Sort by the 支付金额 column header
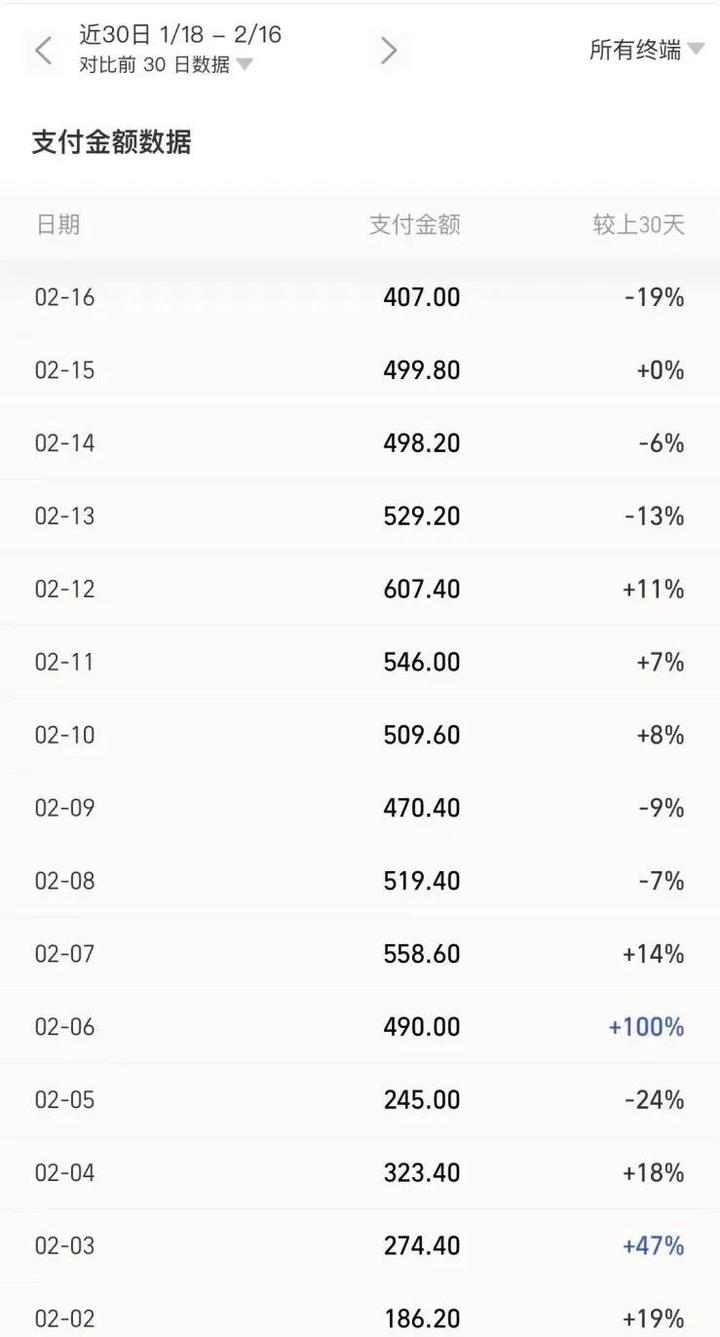 415,224
